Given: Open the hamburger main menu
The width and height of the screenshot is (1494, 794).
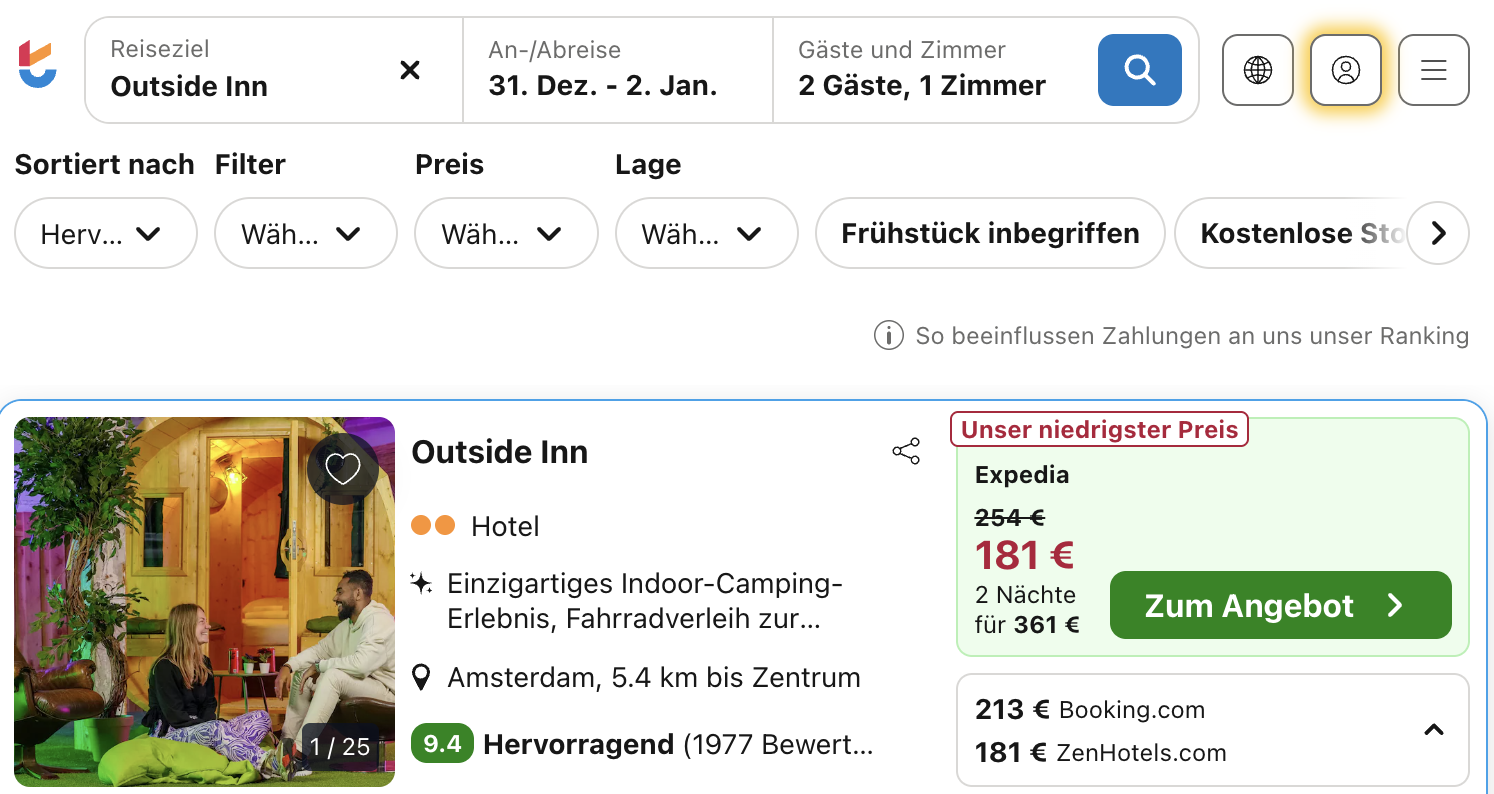Looking at the screenshot, I should [1434, 70].
